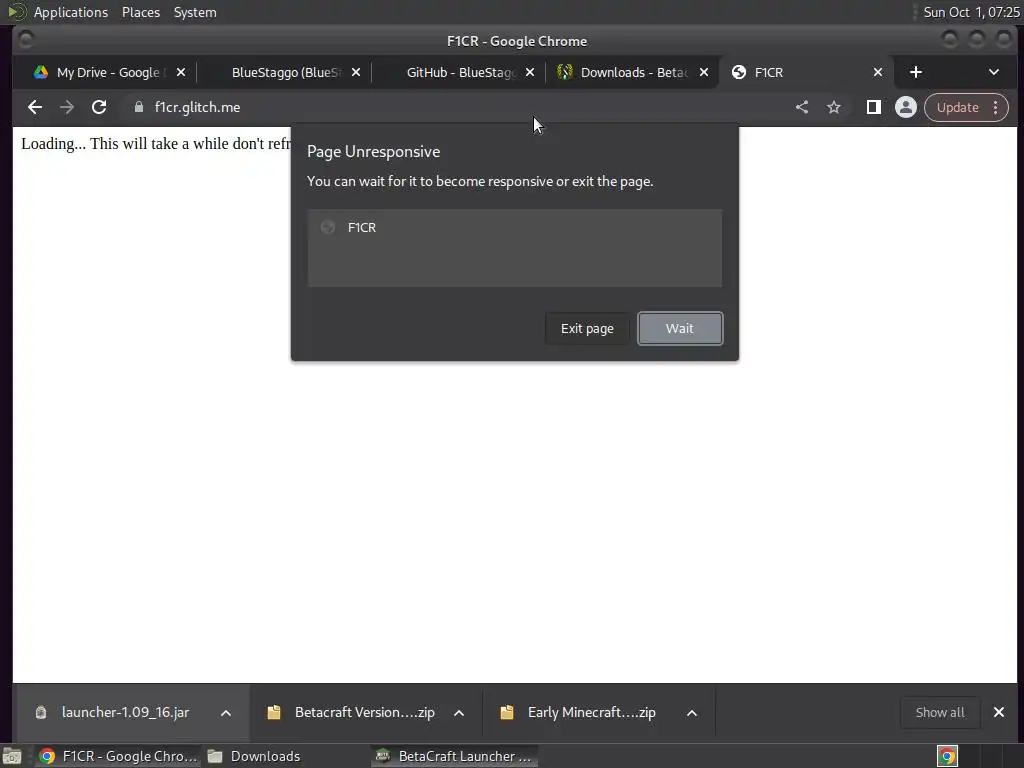This screenshot has height=768, width=1024.
Task: Close the Downloads - Betacraft tab
Action: point(704,72)
